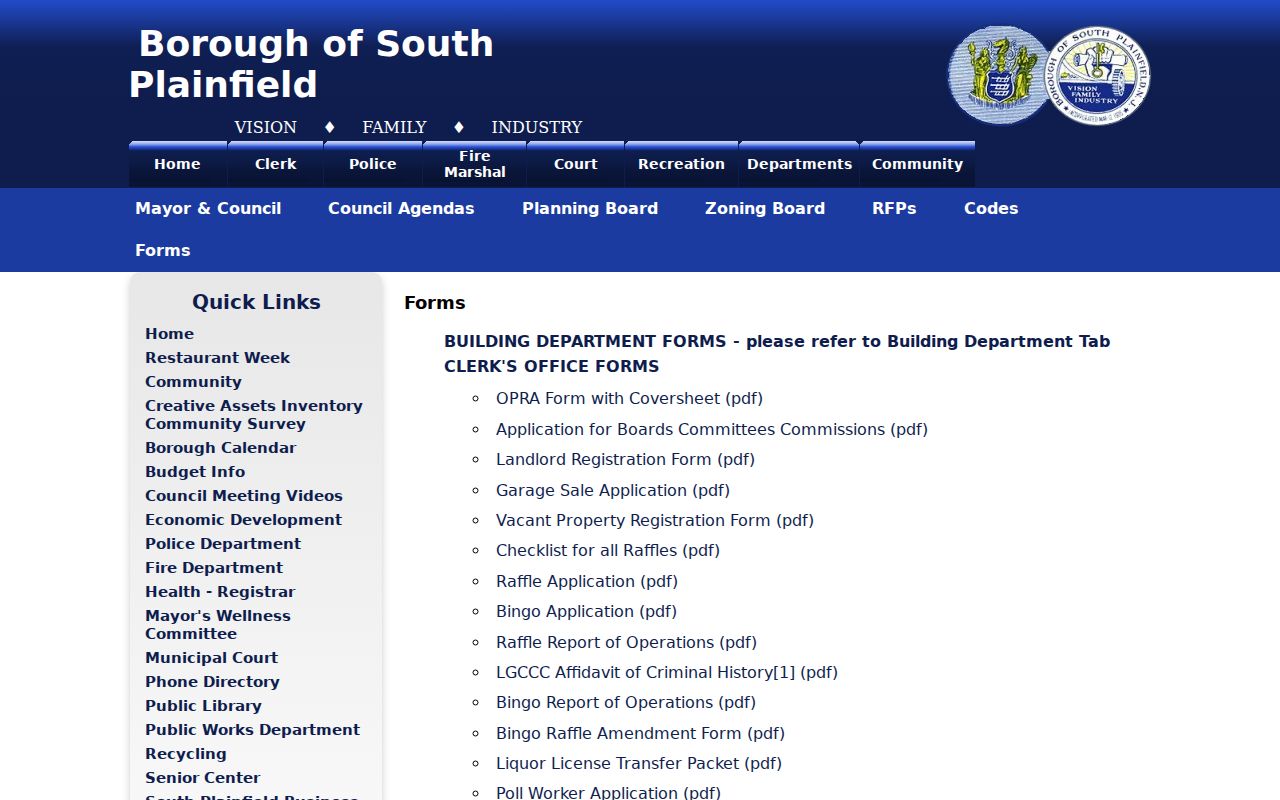
Task: Open Creative Assets Inventory Community Survey link
Action: [x=254, y=415]
